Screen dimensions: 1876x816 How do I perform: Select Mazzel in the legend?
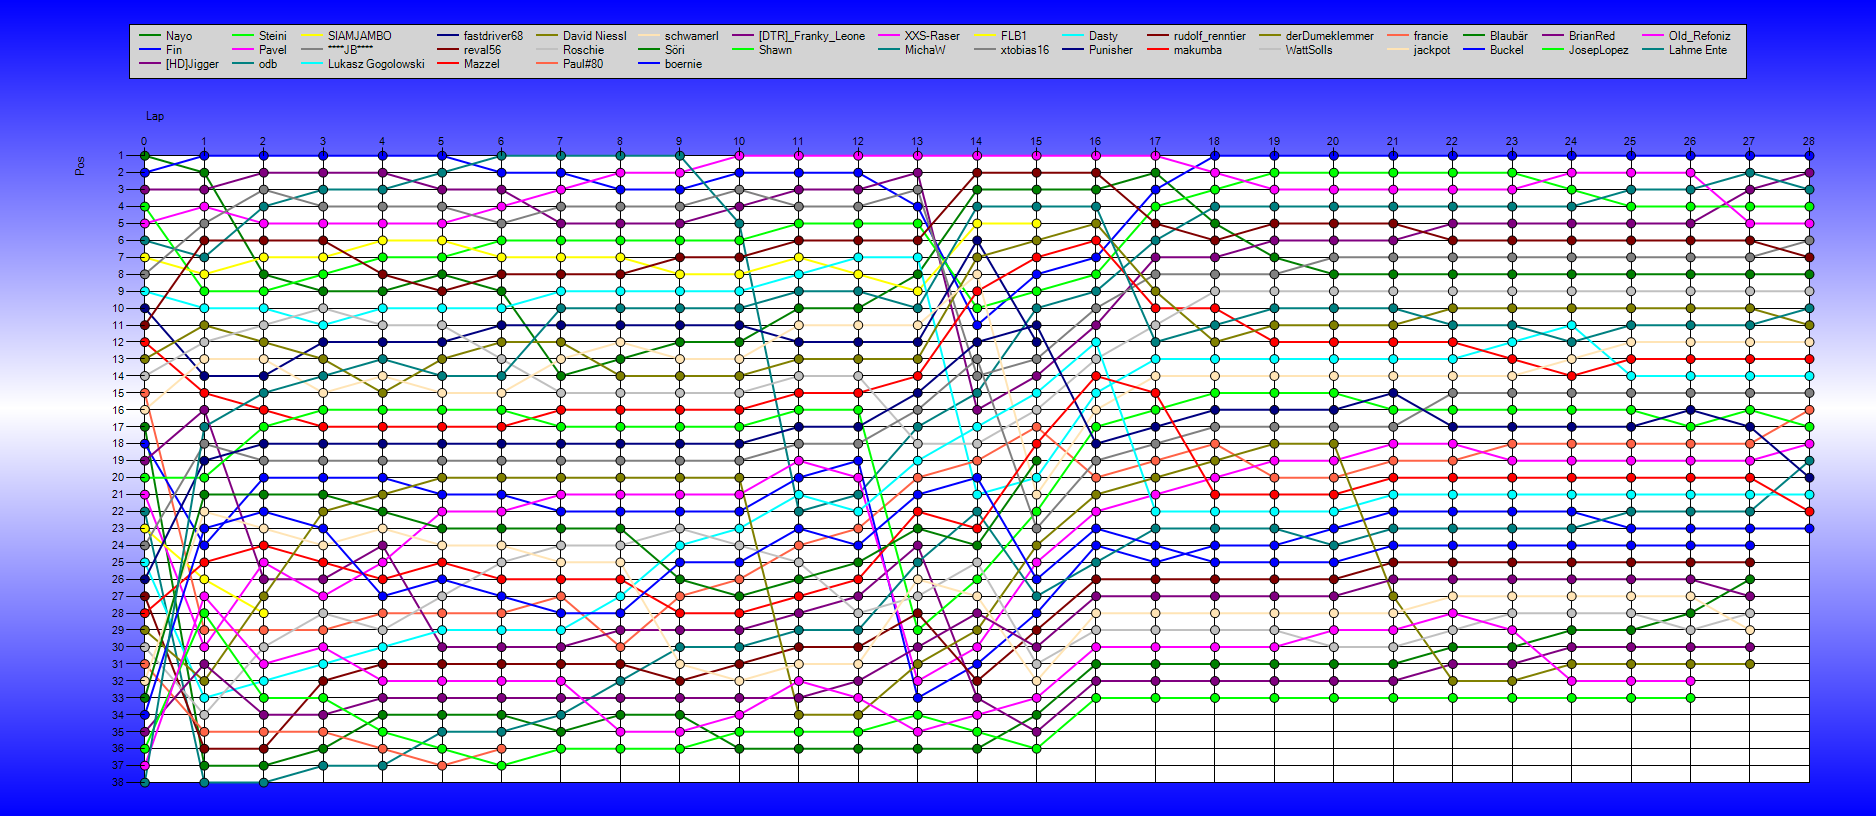point(481,64)
